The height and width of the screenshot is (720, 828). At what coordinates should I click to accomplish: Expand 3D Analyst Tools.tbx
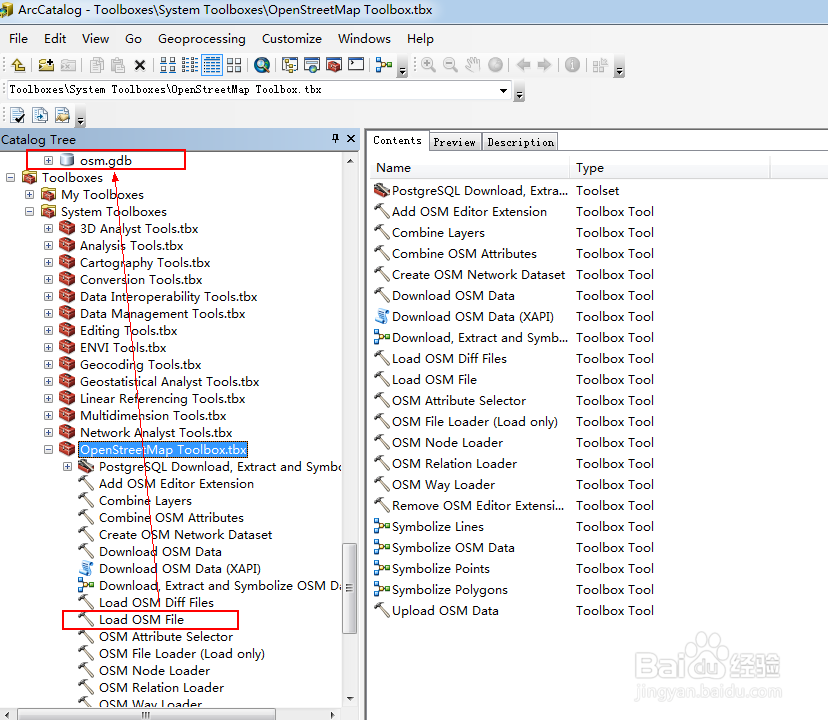pyautogui.click(x=49, y=228)
